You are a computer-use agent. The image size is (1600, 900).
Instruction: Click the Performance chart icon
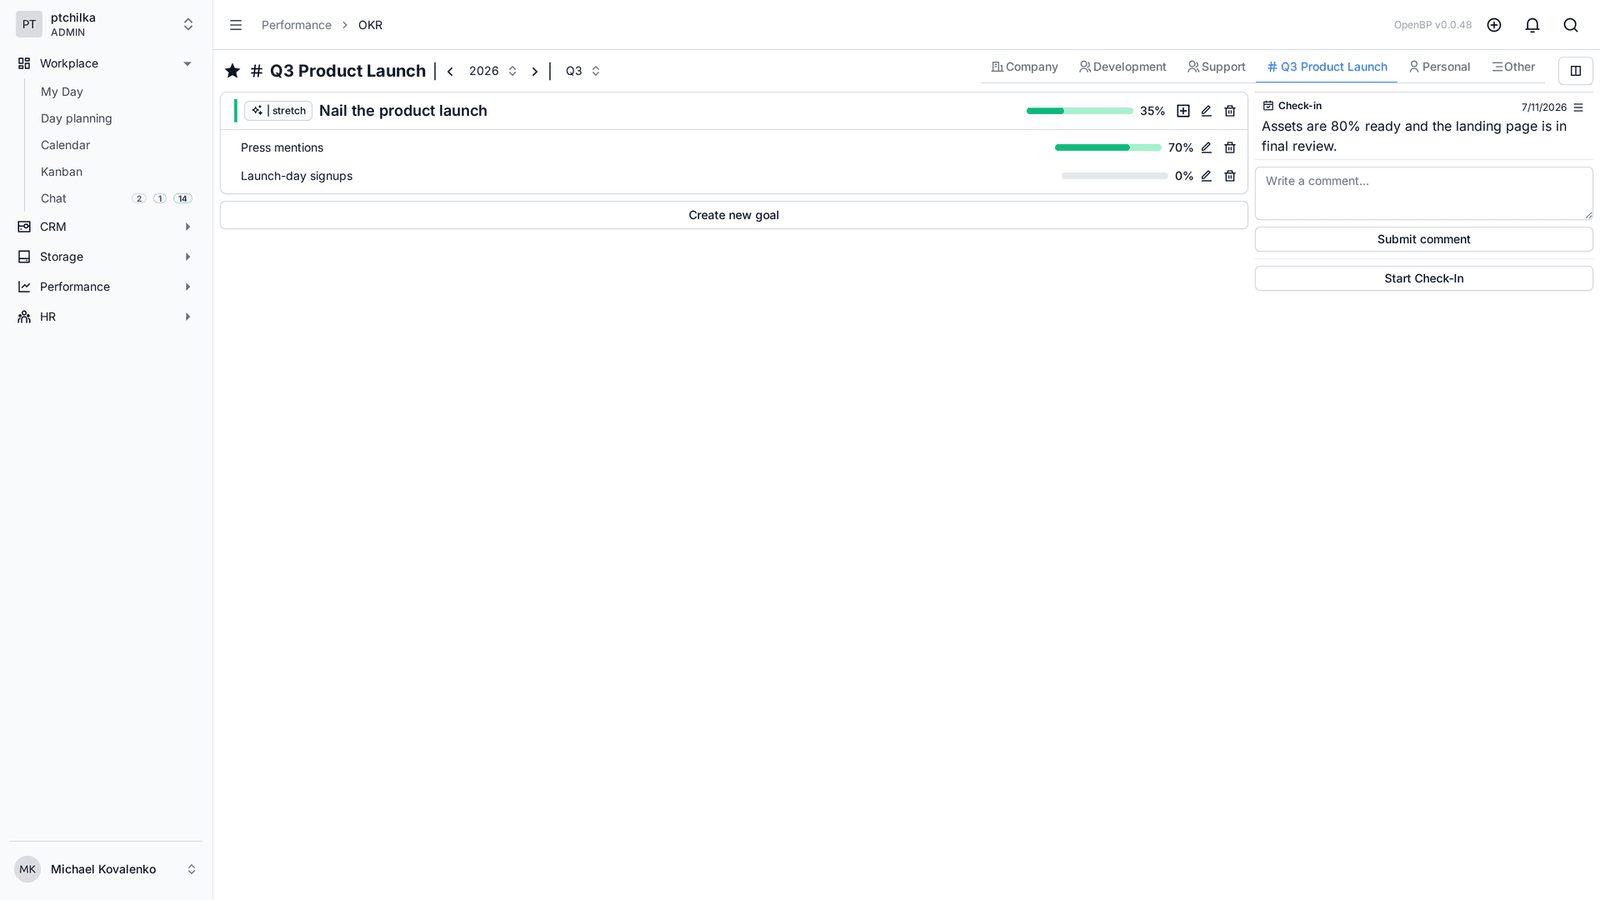pos(24,287)
